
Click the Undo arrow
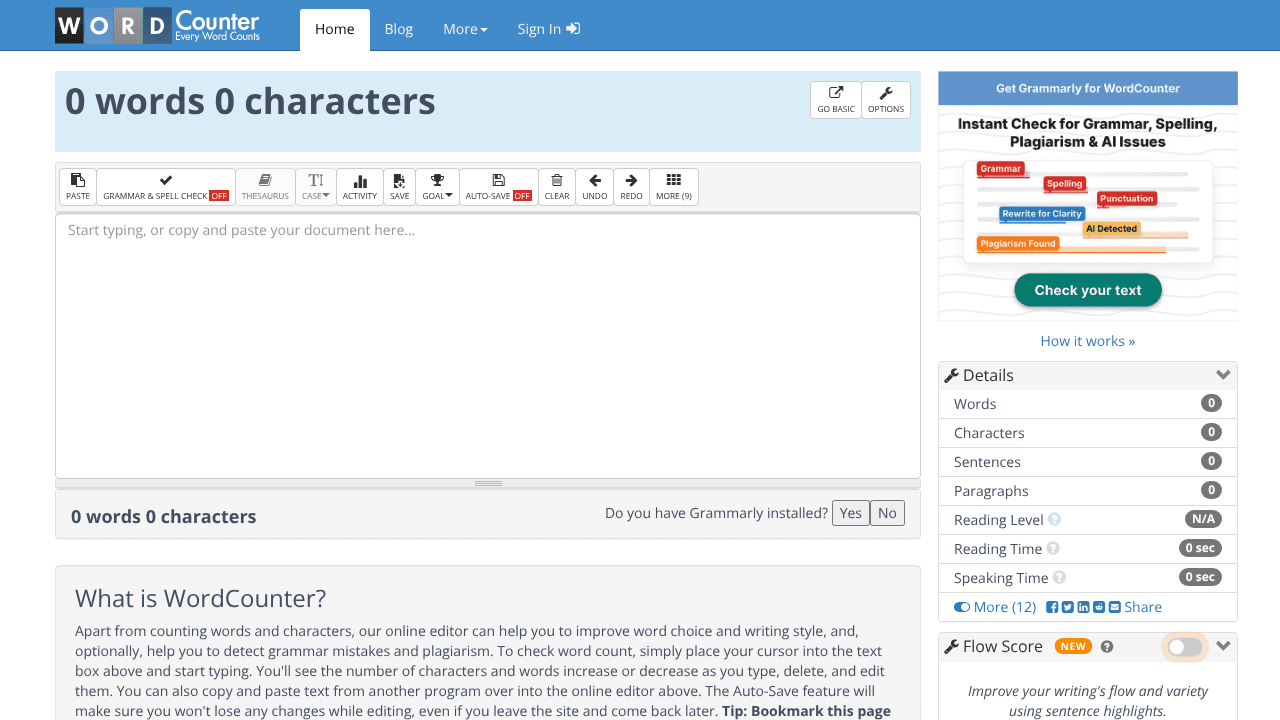tap(595, 187)
